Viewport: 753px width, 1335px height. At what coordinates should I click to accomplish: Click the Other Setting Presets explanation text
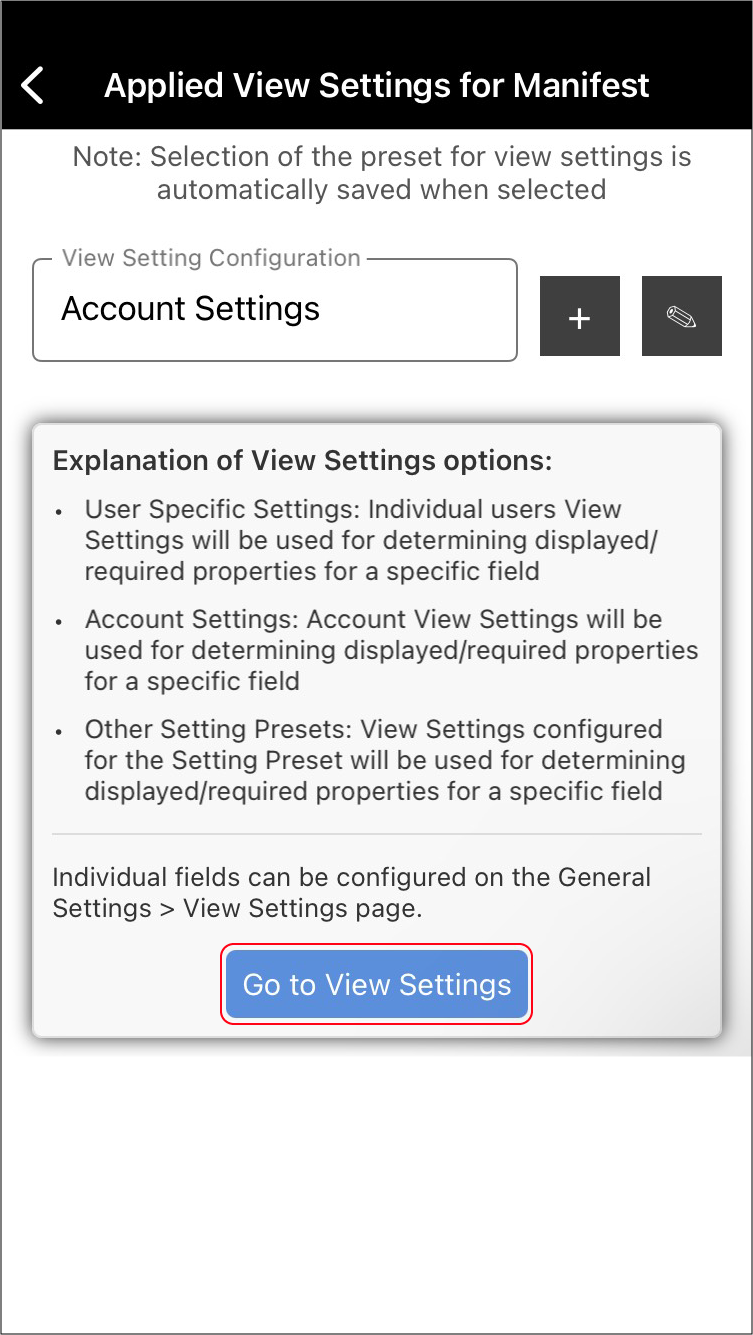pyautogui.click(x=384, y=760)
